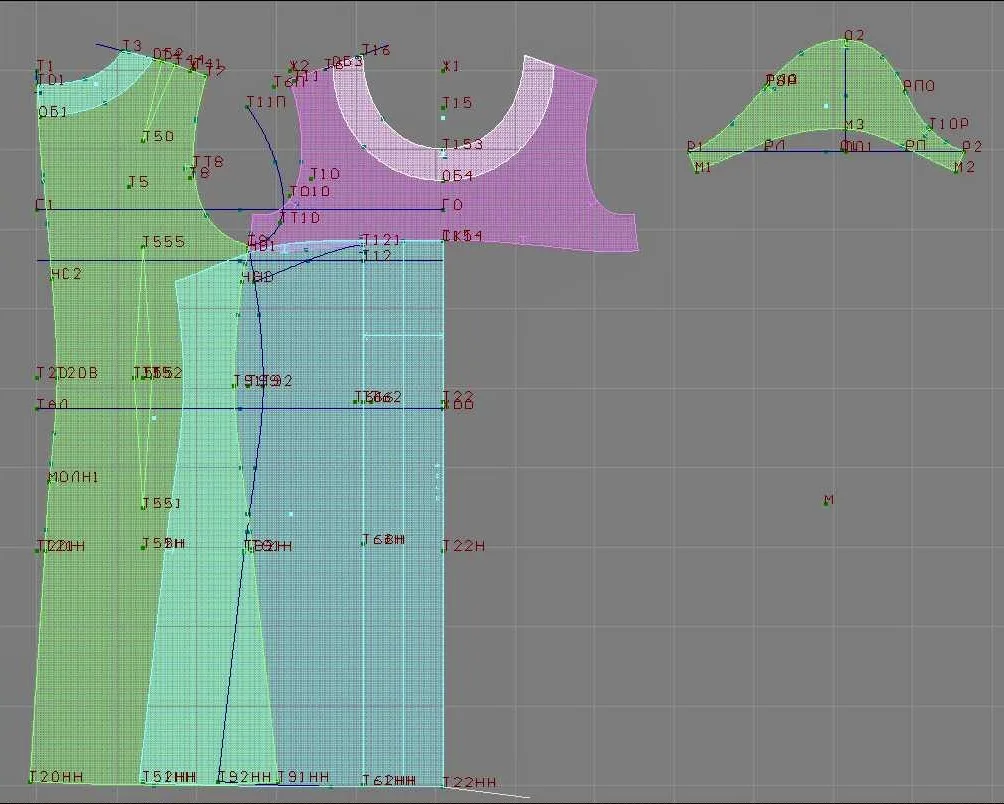Select point label "Т3" at the shoulder
The image size is (1004, 804).
pyautogui.click(x=132, y=45)
